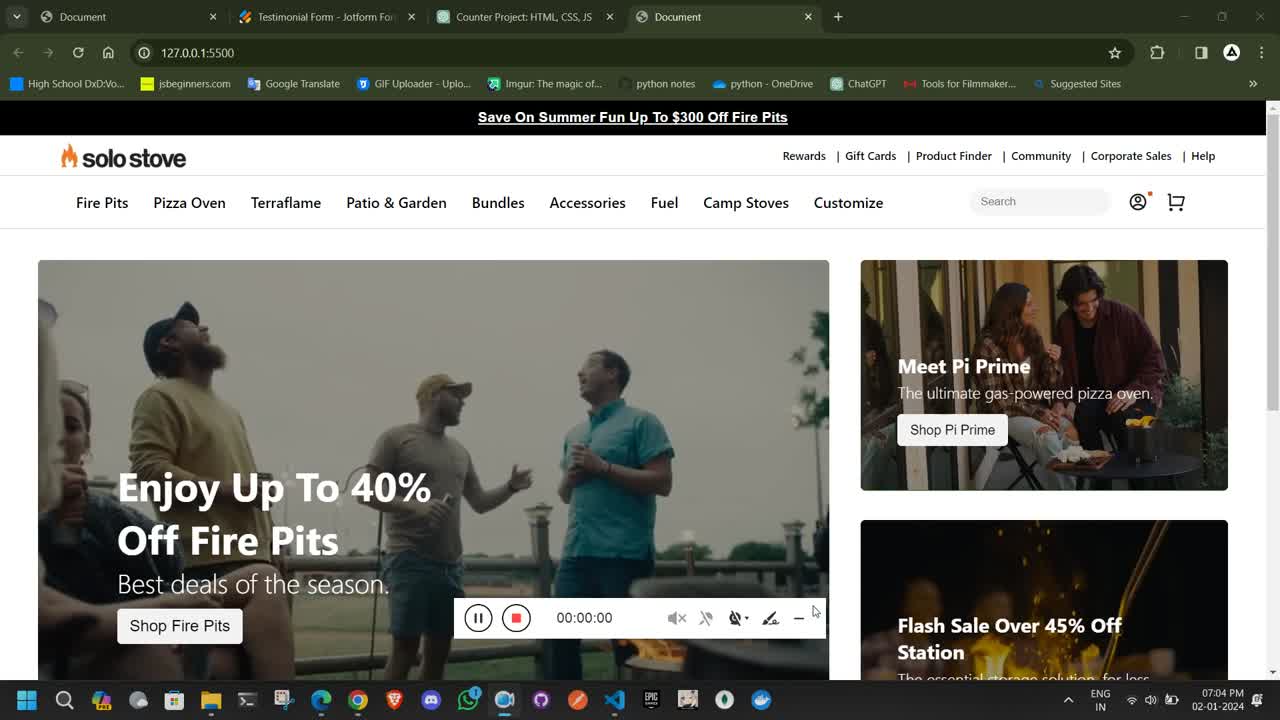Click the Meet Pi Prime card image

[1044, 375]
